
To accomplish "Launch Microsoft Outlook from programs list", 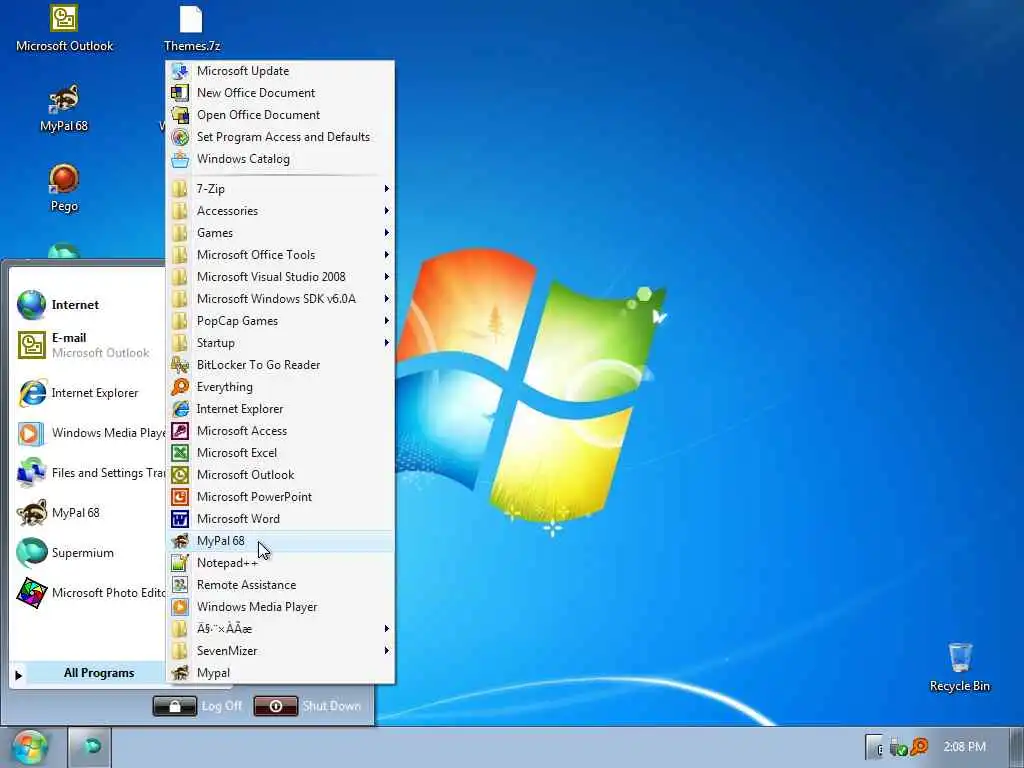I will point(280,475).
